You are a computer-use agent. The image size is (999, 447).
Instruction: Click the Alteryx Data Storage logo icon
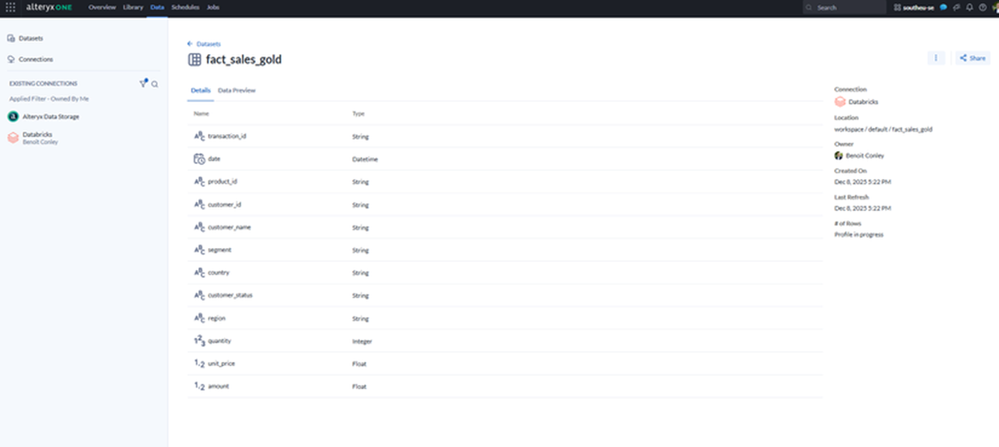(x=13, y=117)
